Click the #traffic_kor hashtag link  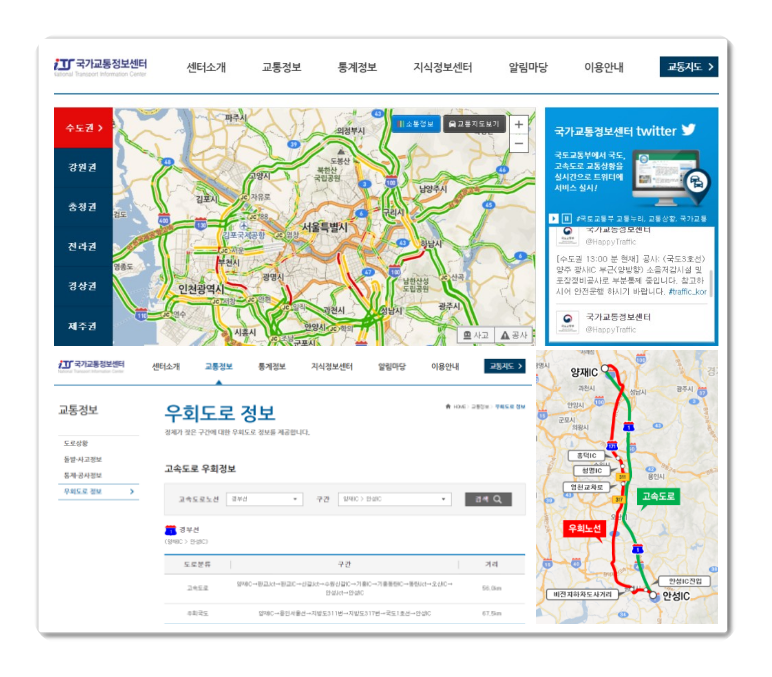pos(687,291)
